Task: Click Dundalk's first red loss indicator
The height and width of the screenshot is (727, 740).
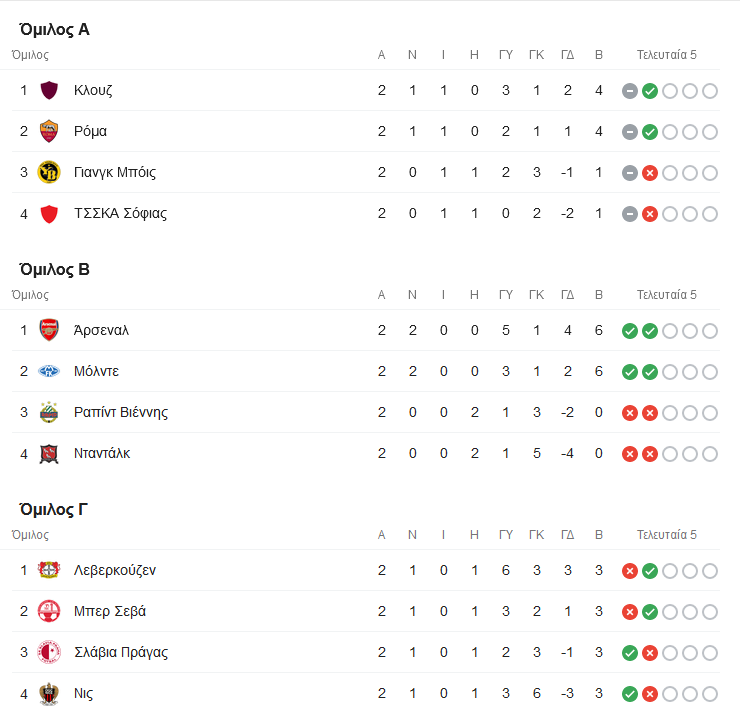Action: pos(629,454)
